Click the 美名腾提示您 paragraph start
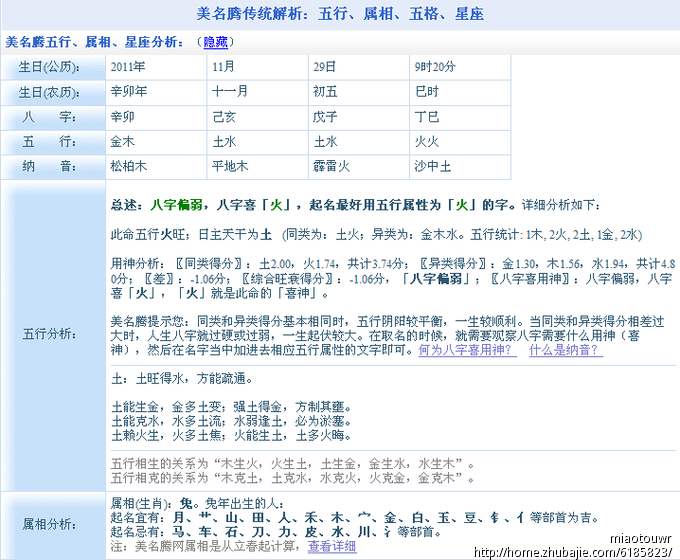This screenshot has height=560, width=680. (149, 322)
